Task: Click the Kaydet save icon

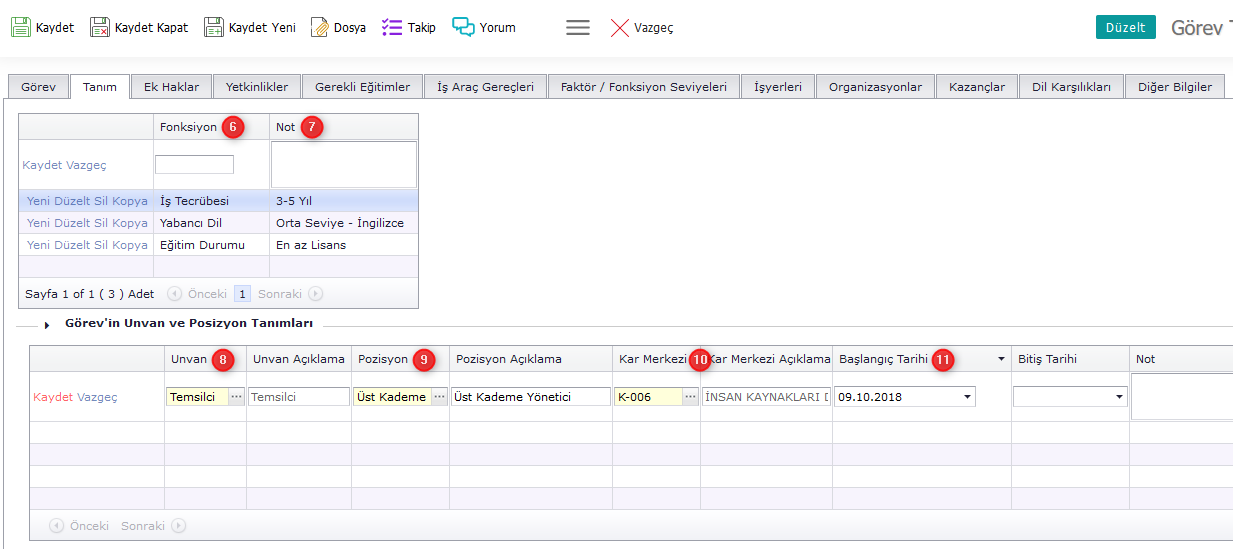Action: tap(21, 27)
